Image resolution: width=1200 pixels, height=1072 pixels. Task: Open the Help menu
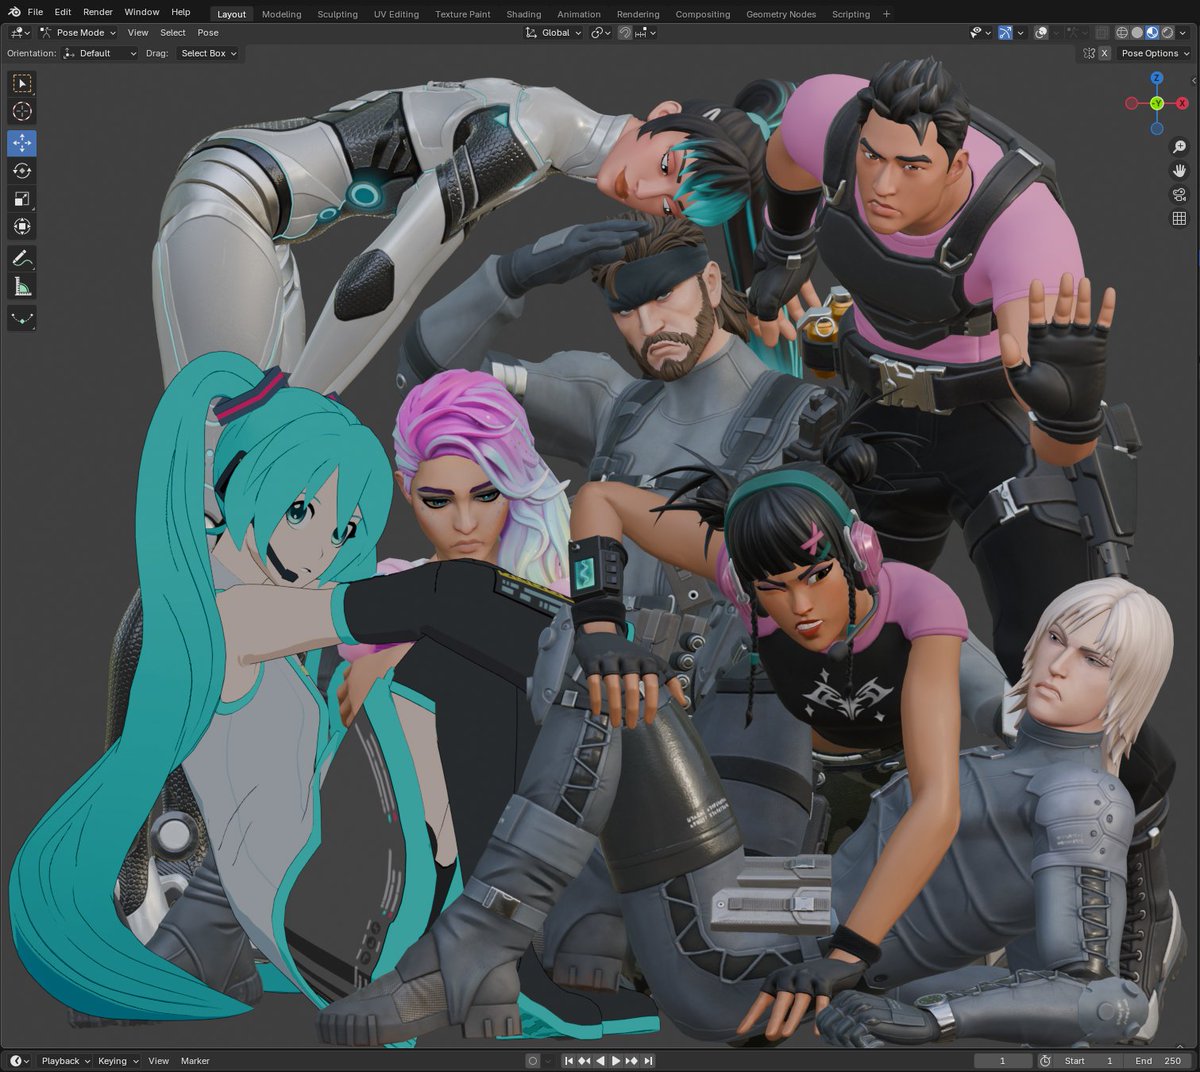click(x=181, y=12)
